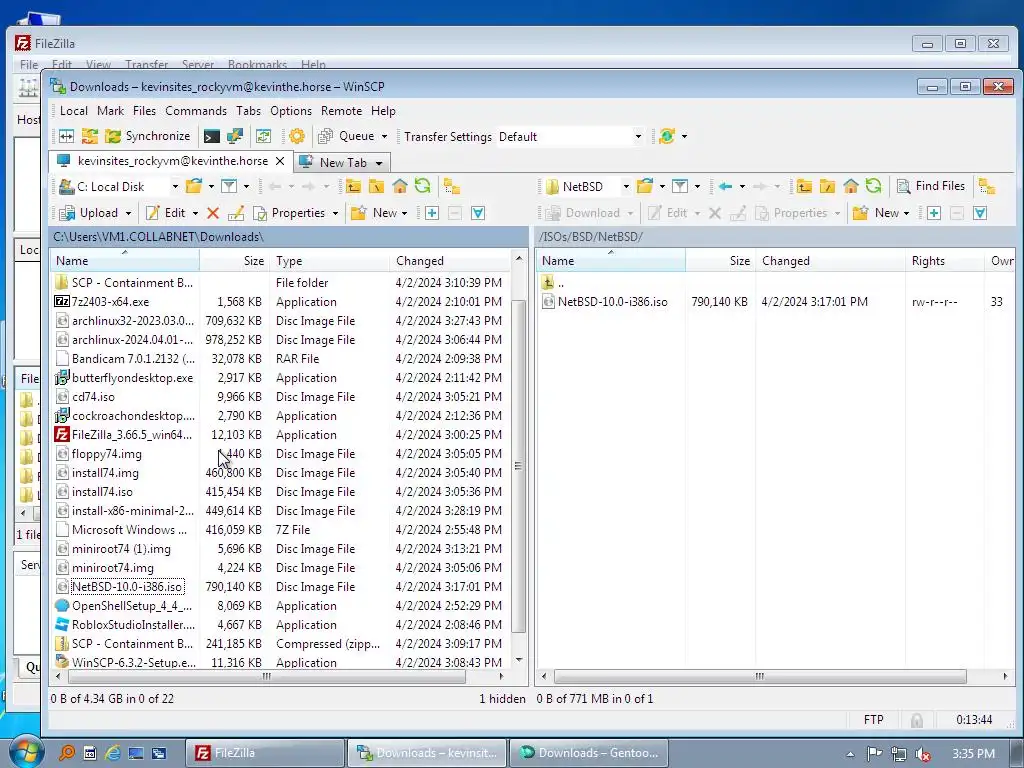
Task: Switch to Downloads – Gentoo taskbar window
Action: tap(590, 753)
